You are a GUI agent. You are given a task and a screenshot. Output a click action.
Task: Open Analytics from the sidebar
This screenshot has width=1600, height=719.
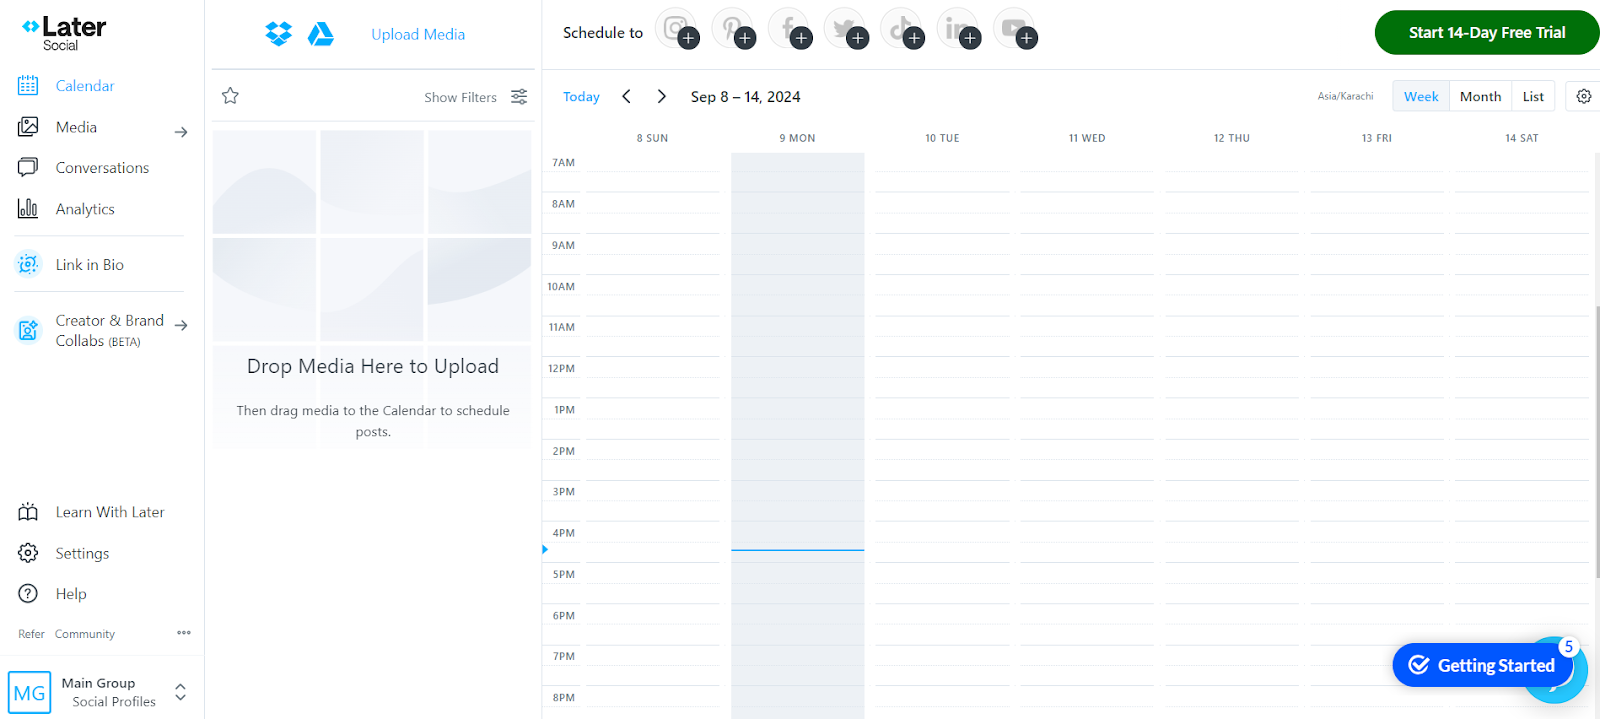point(85,209)
